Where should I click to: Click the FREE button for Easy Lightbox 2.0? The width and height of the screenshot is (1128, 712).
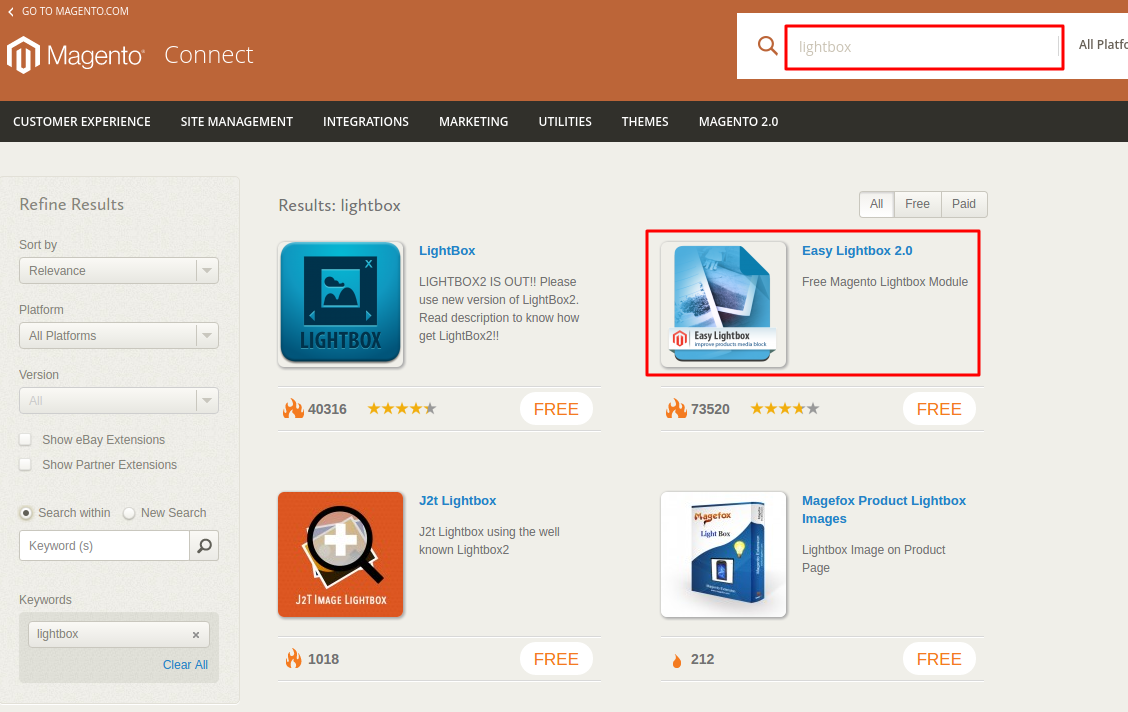tap(939, 409)
